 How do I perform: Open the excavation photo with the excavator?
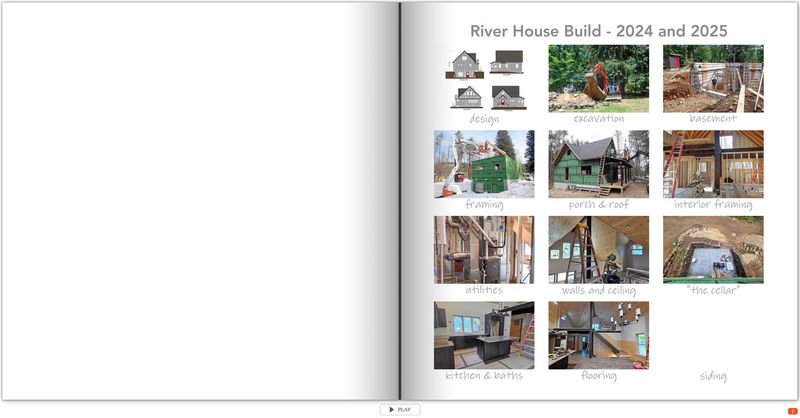coord(598,79)
